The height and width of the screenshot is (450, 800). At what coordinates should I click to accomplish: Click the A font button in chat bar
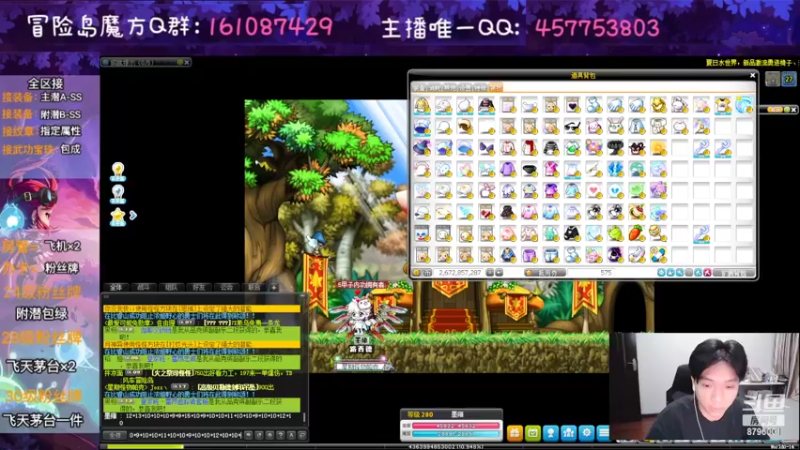291,435
